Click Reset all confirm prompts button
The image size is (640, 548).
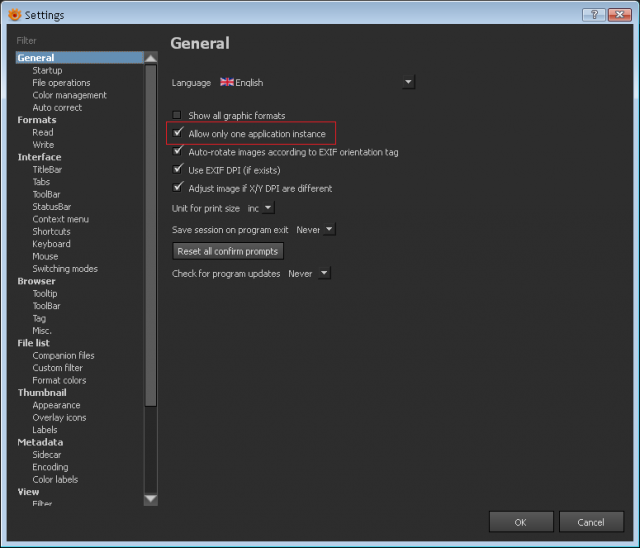coord(228,251)
